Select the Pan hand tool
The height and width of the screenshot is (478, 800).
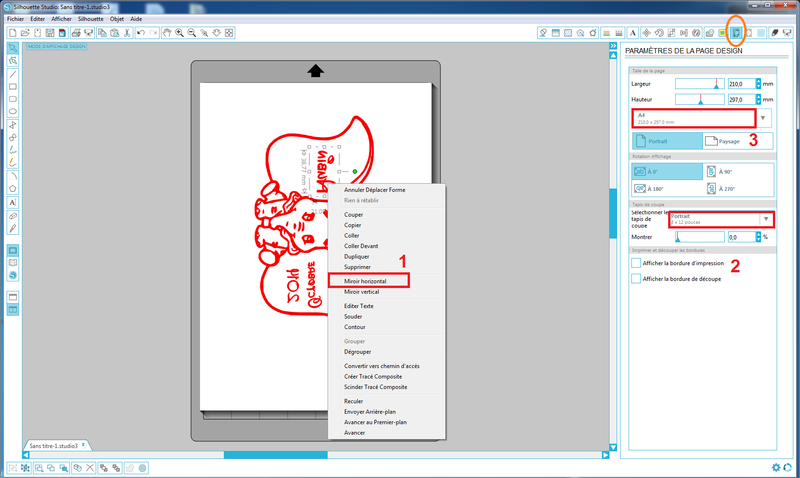tap(167, 33)
